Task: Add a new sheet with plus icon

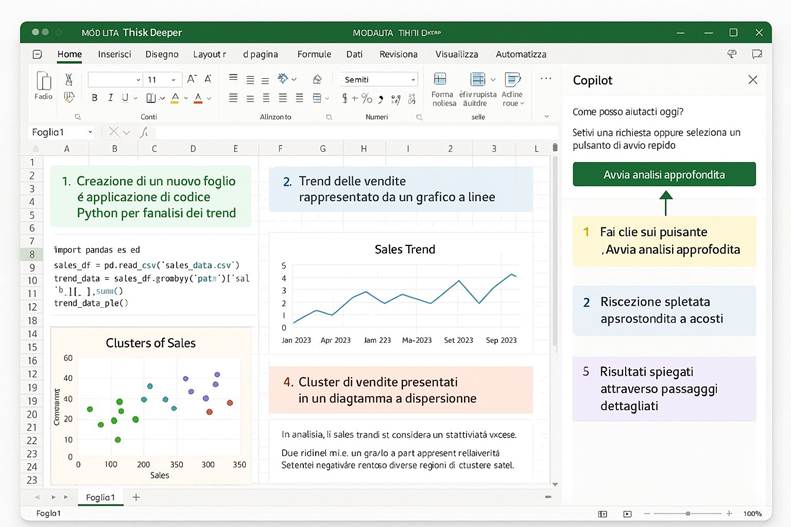Action: pyautogui.click(x=136, y=497)
